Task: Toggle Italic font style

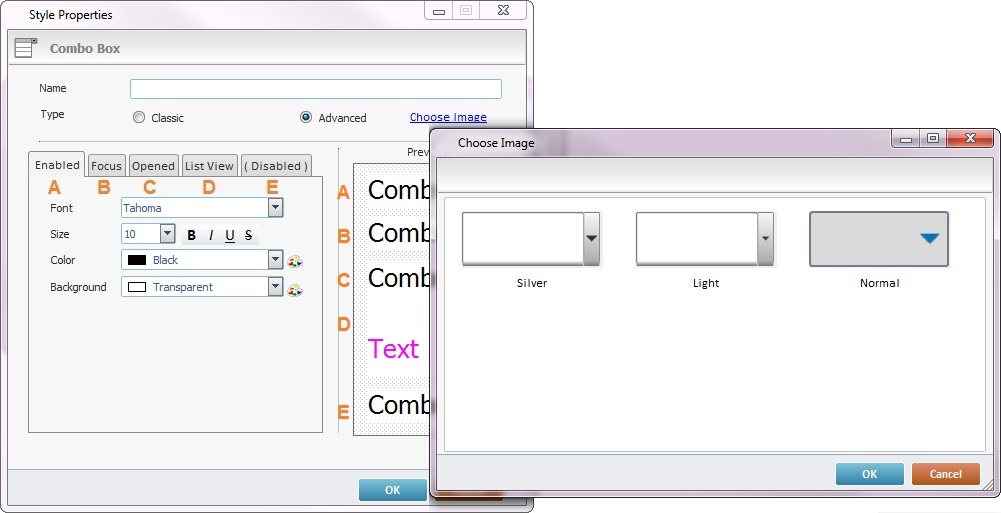Action: pos(211,235)
